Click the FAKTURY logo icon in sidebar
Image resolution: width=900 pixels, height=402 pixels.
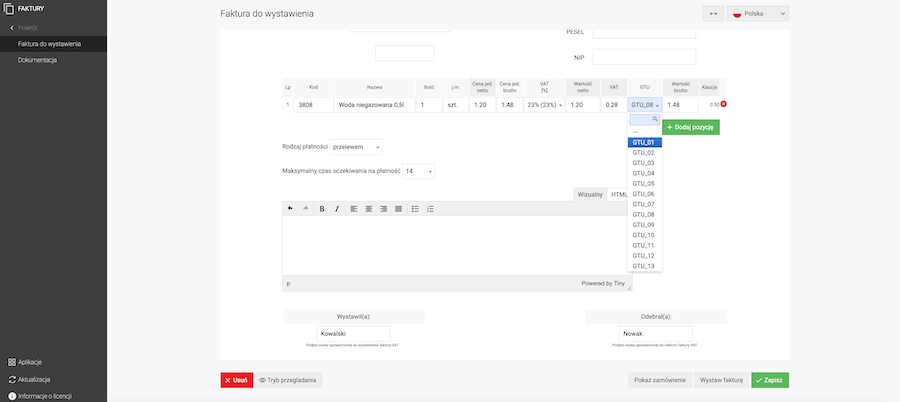tap(10, 8)
